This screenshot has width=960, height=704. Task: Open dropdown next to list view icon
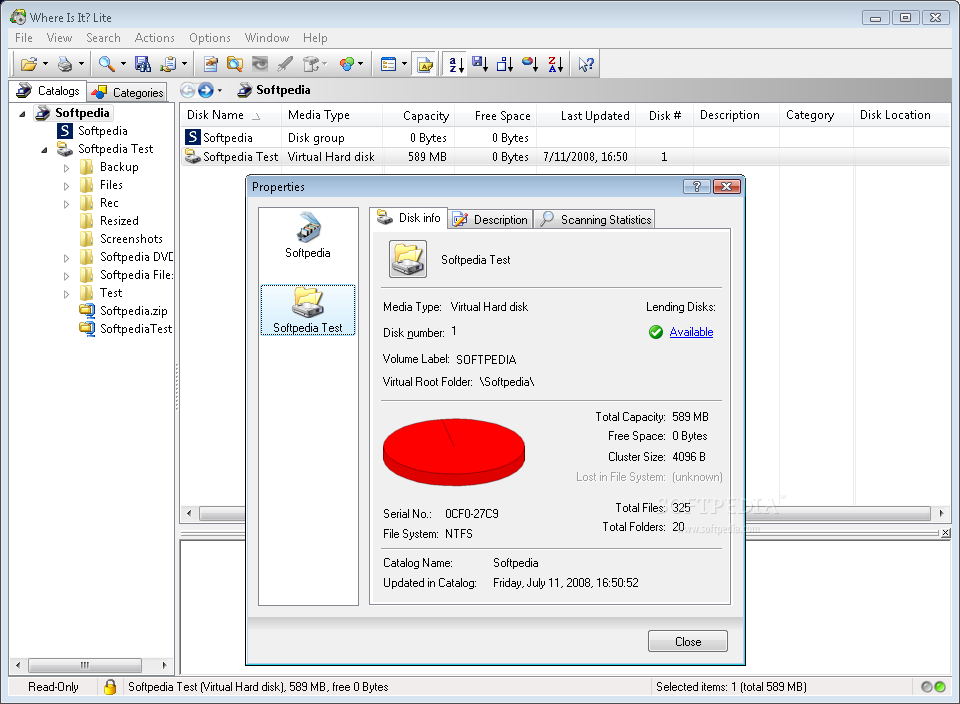[404, 64]
